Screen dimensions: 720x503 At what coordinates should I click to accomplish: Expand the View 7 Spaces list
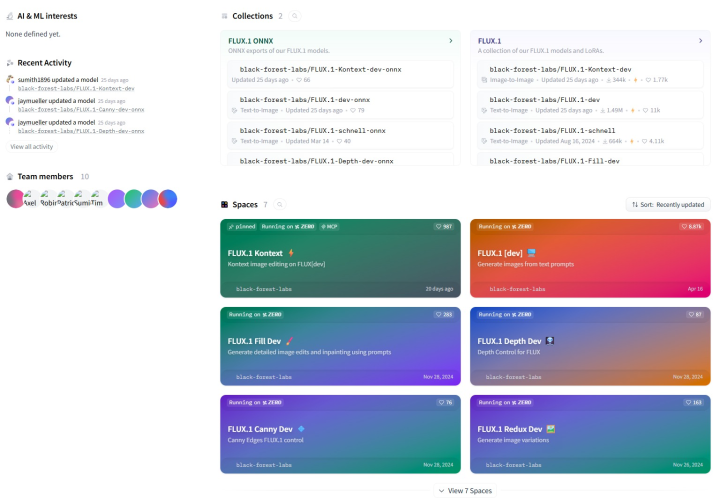pos(465,491)
